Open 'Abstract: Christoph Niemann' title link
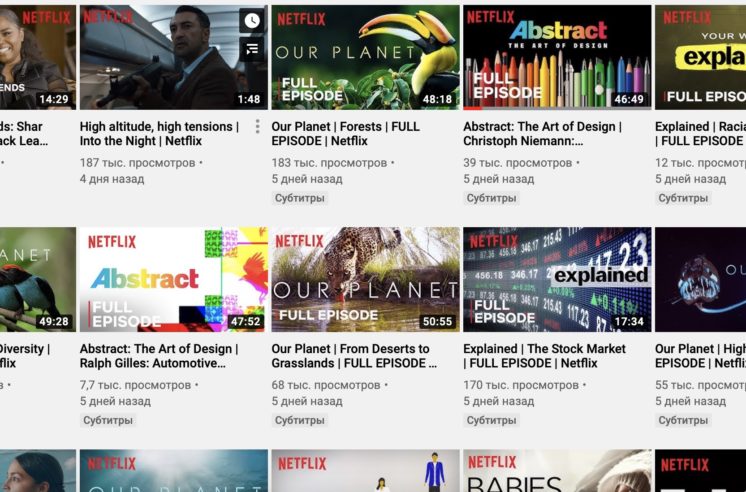Screen dimensions: 746x492 click(x=542, y=134)
